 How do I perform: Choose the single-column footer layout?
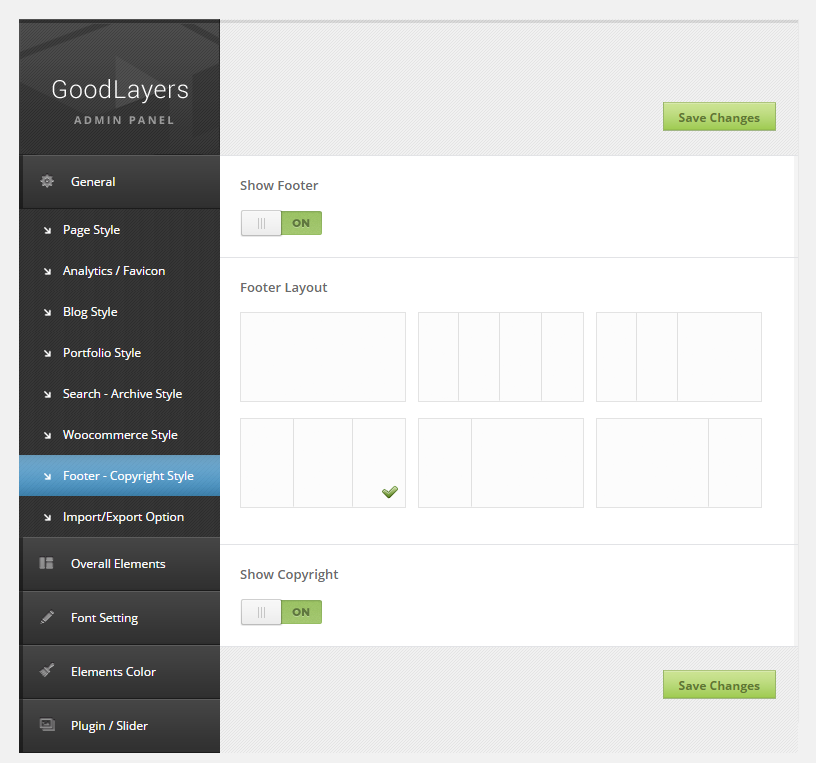[x=323, y=357]
